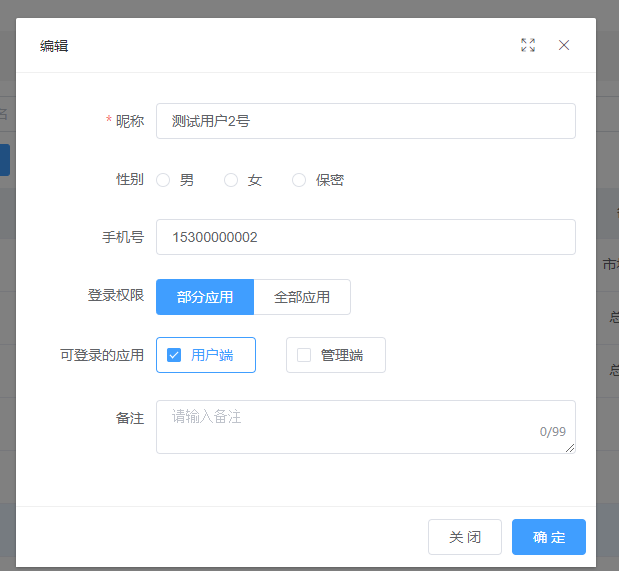619x571 pixels.
Task: Expand the edit dialog to fullscreen
Action: 528,45
